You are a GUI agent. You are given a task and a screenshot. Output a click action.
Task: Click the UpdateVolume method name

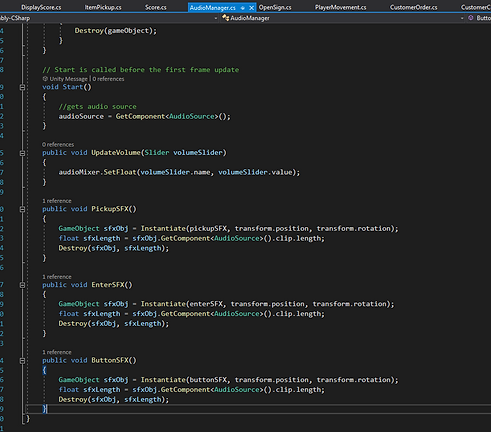(x=116, y=153)
